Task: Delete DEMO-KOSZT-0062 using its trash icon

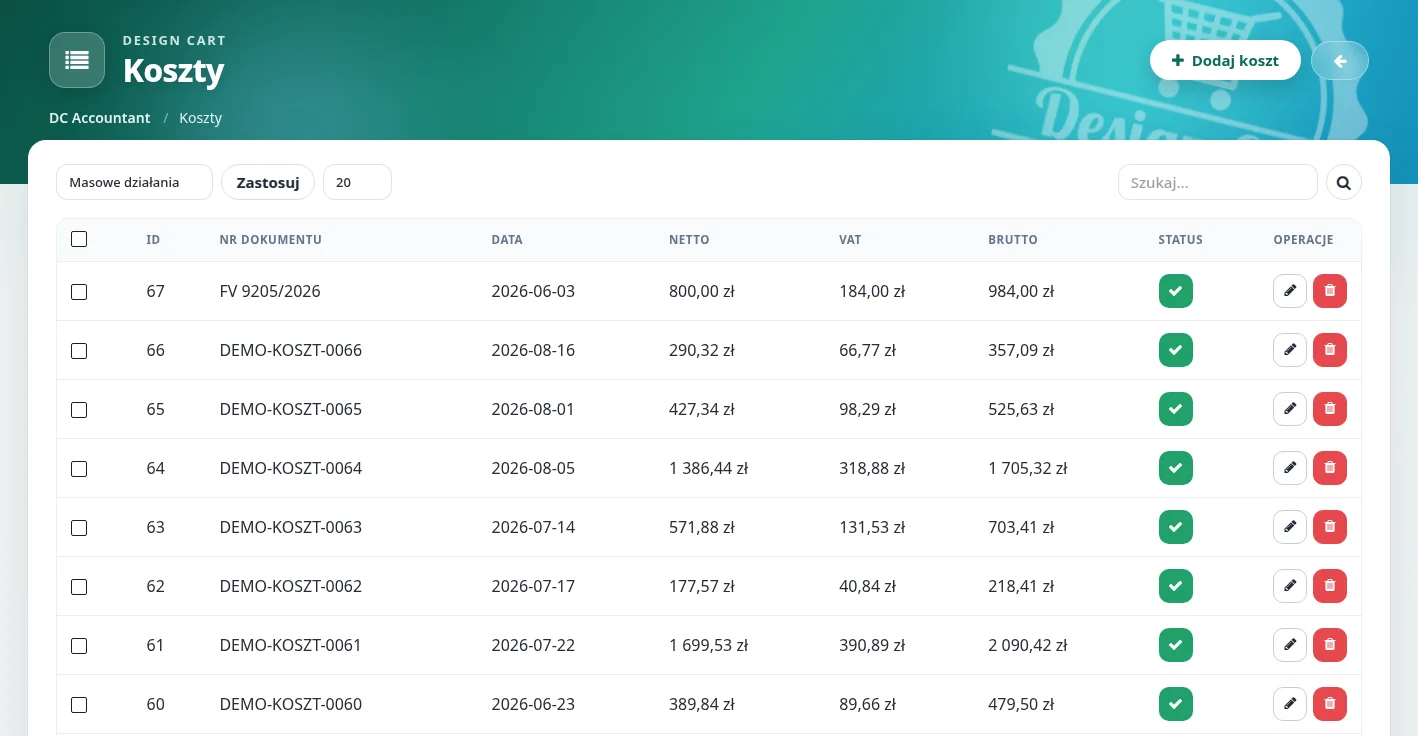Action: coord(1330,586)
